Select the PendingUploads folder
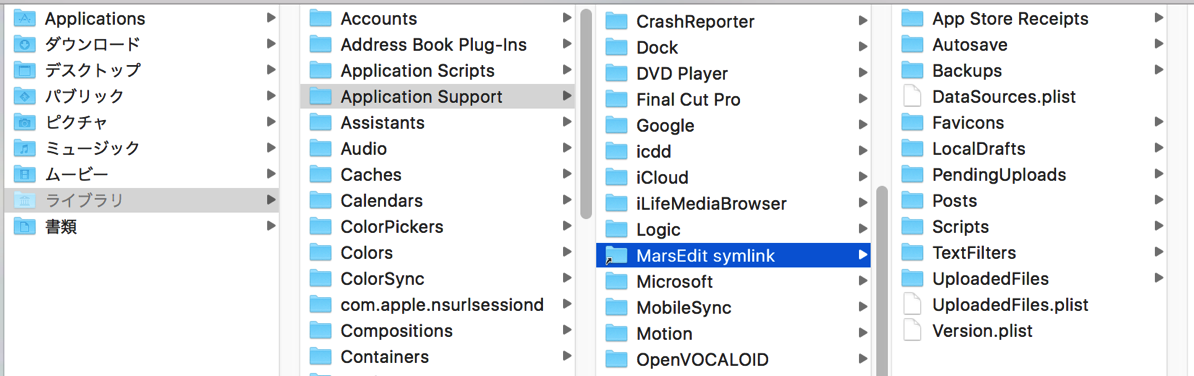This screenshot has height=376, width=1194. click(x=1030, y=174)
